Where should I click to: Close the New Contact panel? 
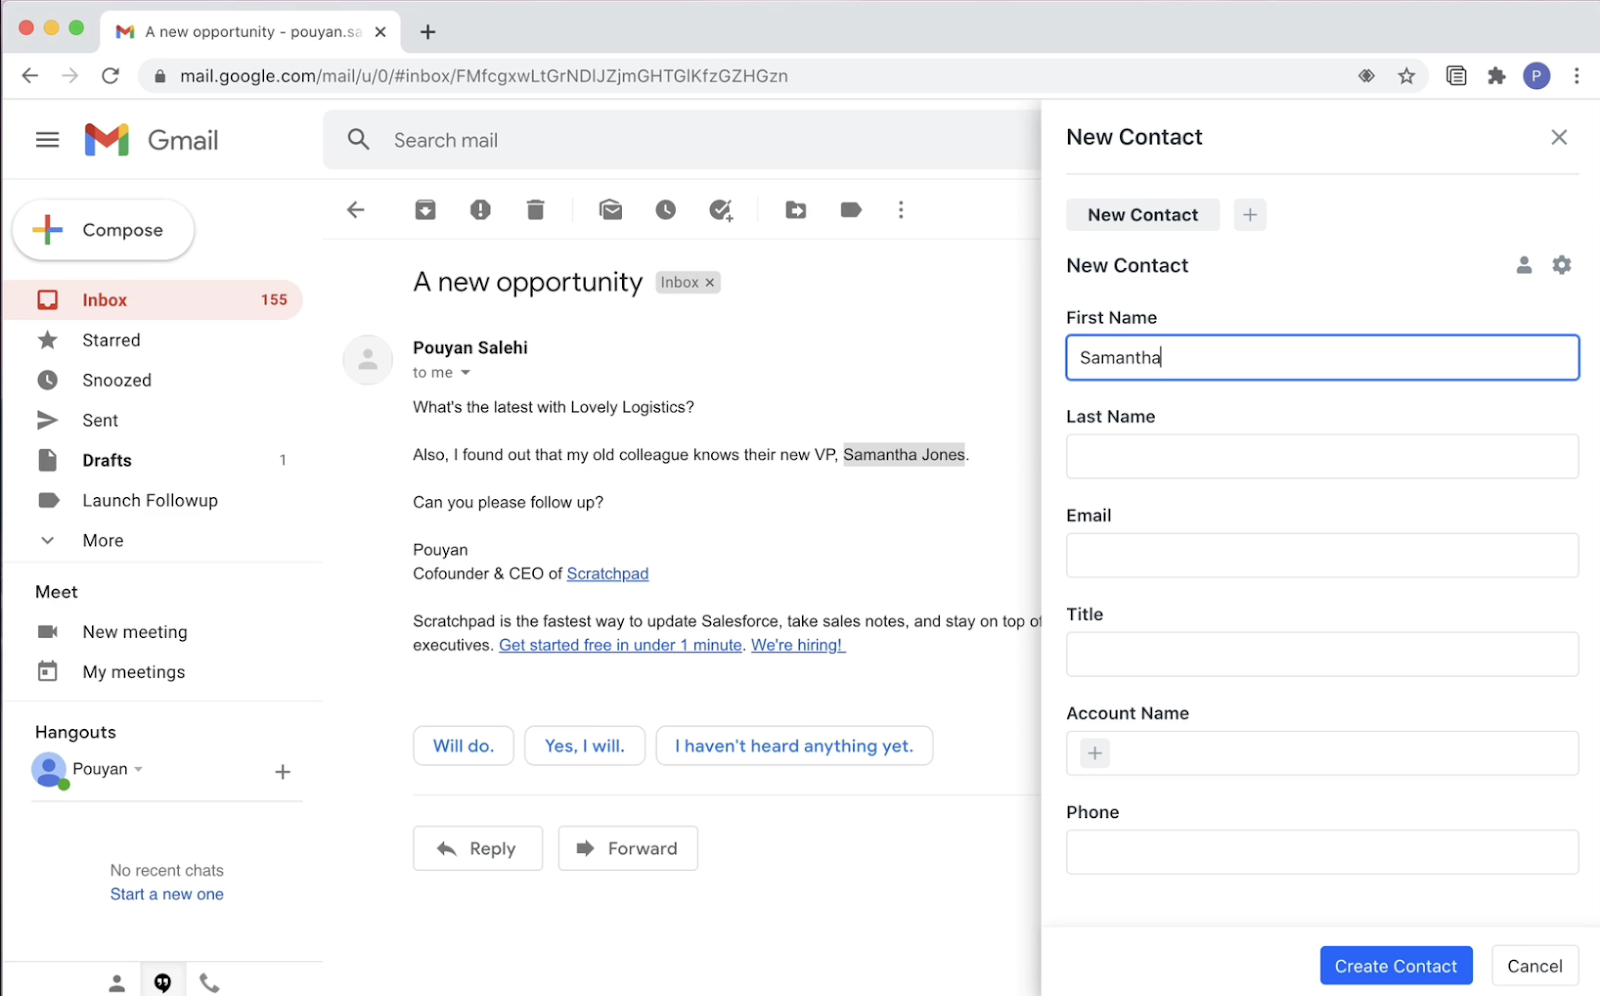click(1559, 137)
